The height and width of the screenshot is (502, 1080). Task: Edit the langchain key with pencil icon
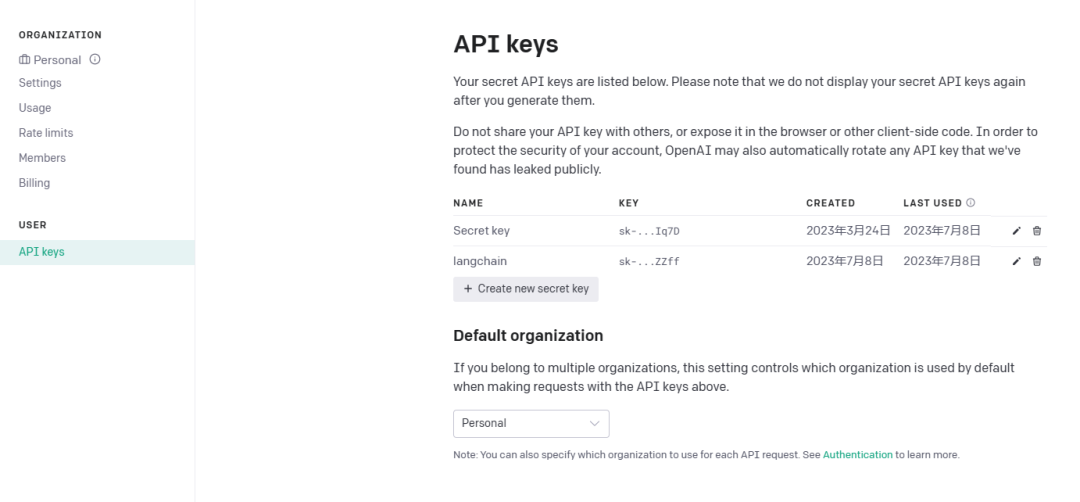(1016, 261)
